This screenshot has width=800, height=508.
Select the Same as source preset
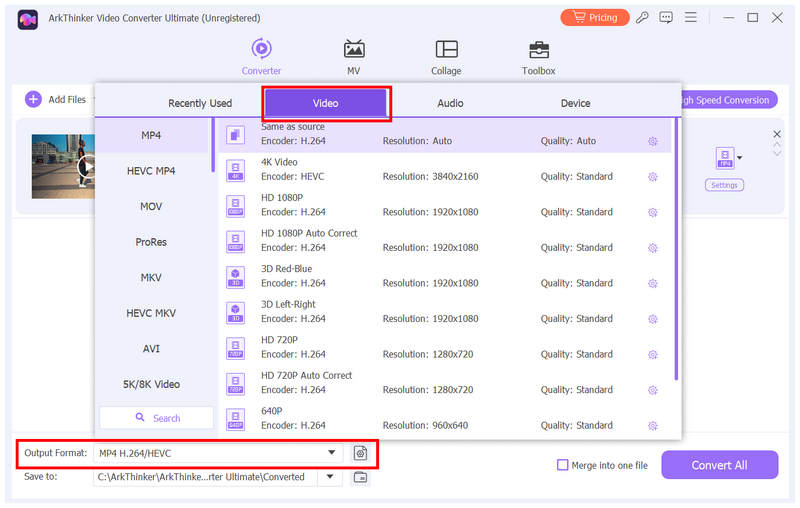point(444,135)
